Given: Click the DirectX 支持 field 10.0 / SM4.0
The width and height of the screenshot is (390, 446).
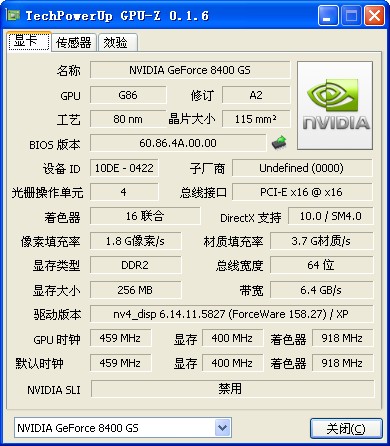Looking at the screenshot, I should coord(331,216).
